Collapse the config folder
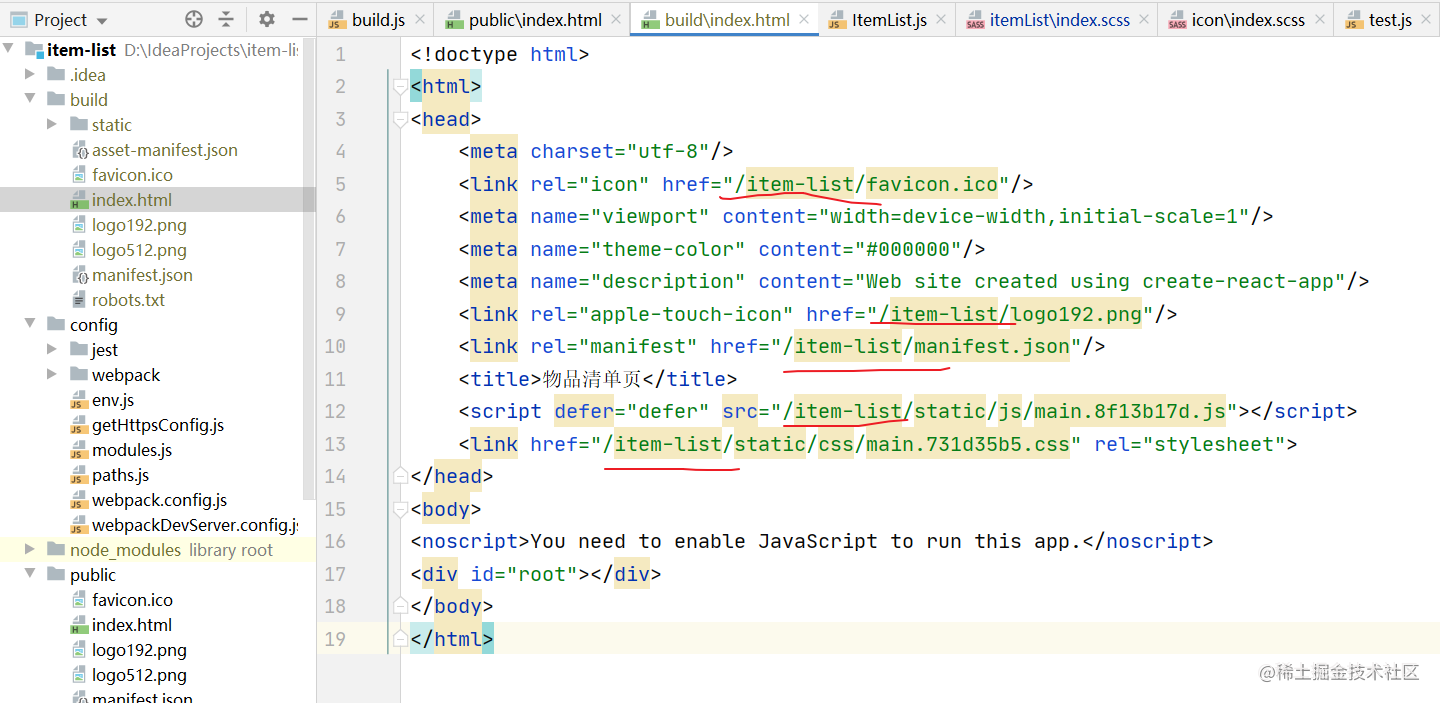 tap(30, 324)
